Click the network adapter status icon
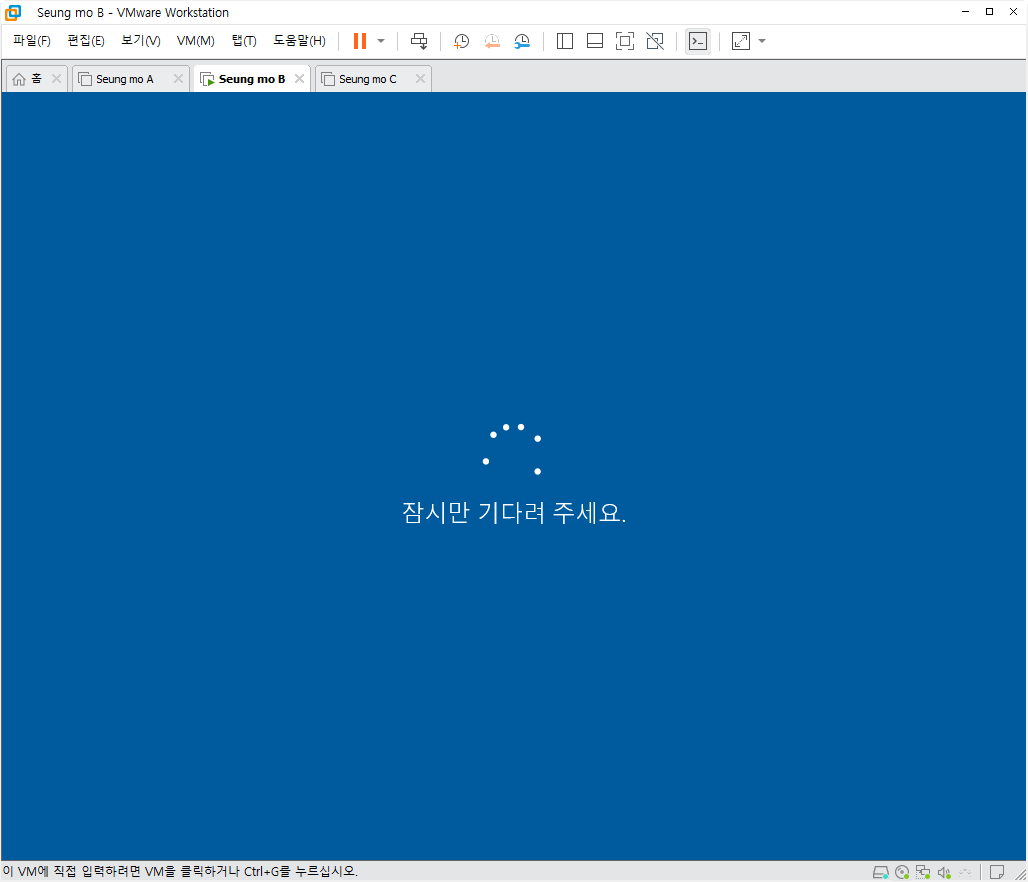Viewport: 1028px width, 882px height. 923,872
